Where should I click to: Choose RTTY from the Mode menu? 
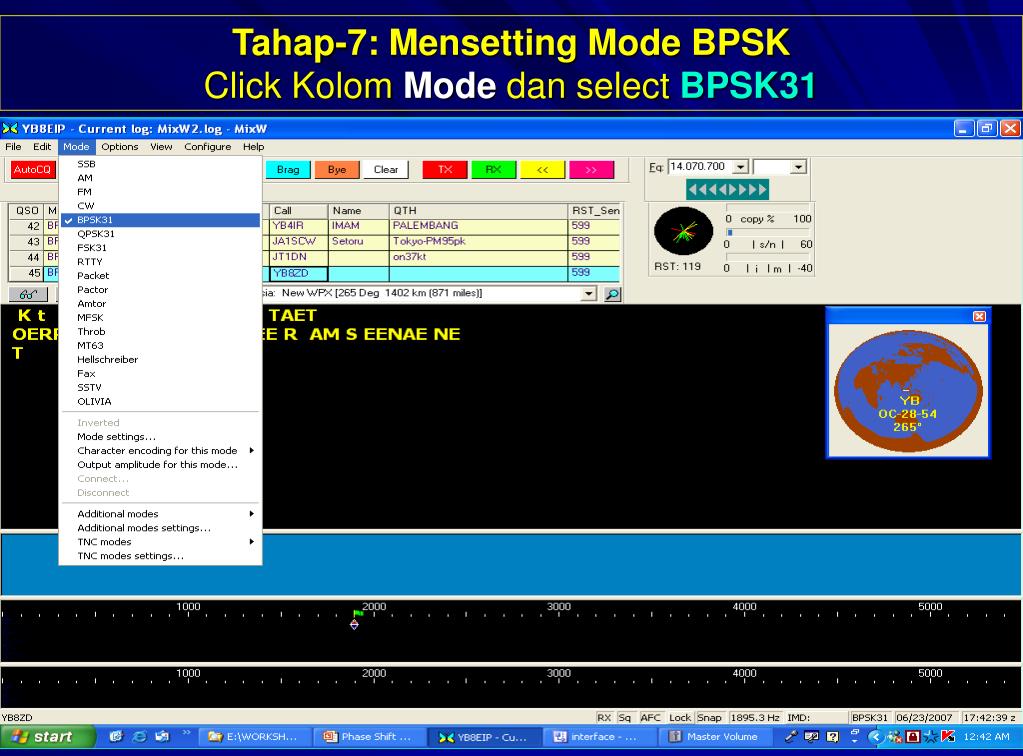[160, 262]
